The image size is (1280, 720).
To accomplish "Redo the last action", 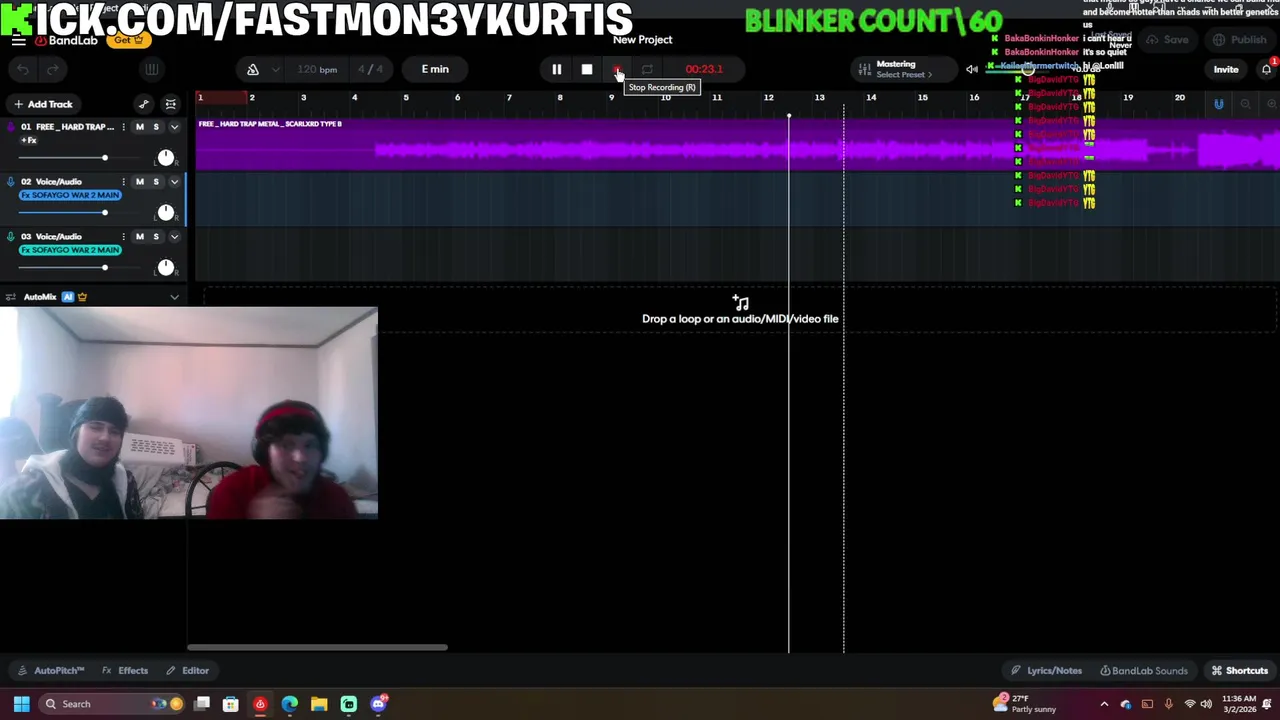I will [x=53, y=69].
